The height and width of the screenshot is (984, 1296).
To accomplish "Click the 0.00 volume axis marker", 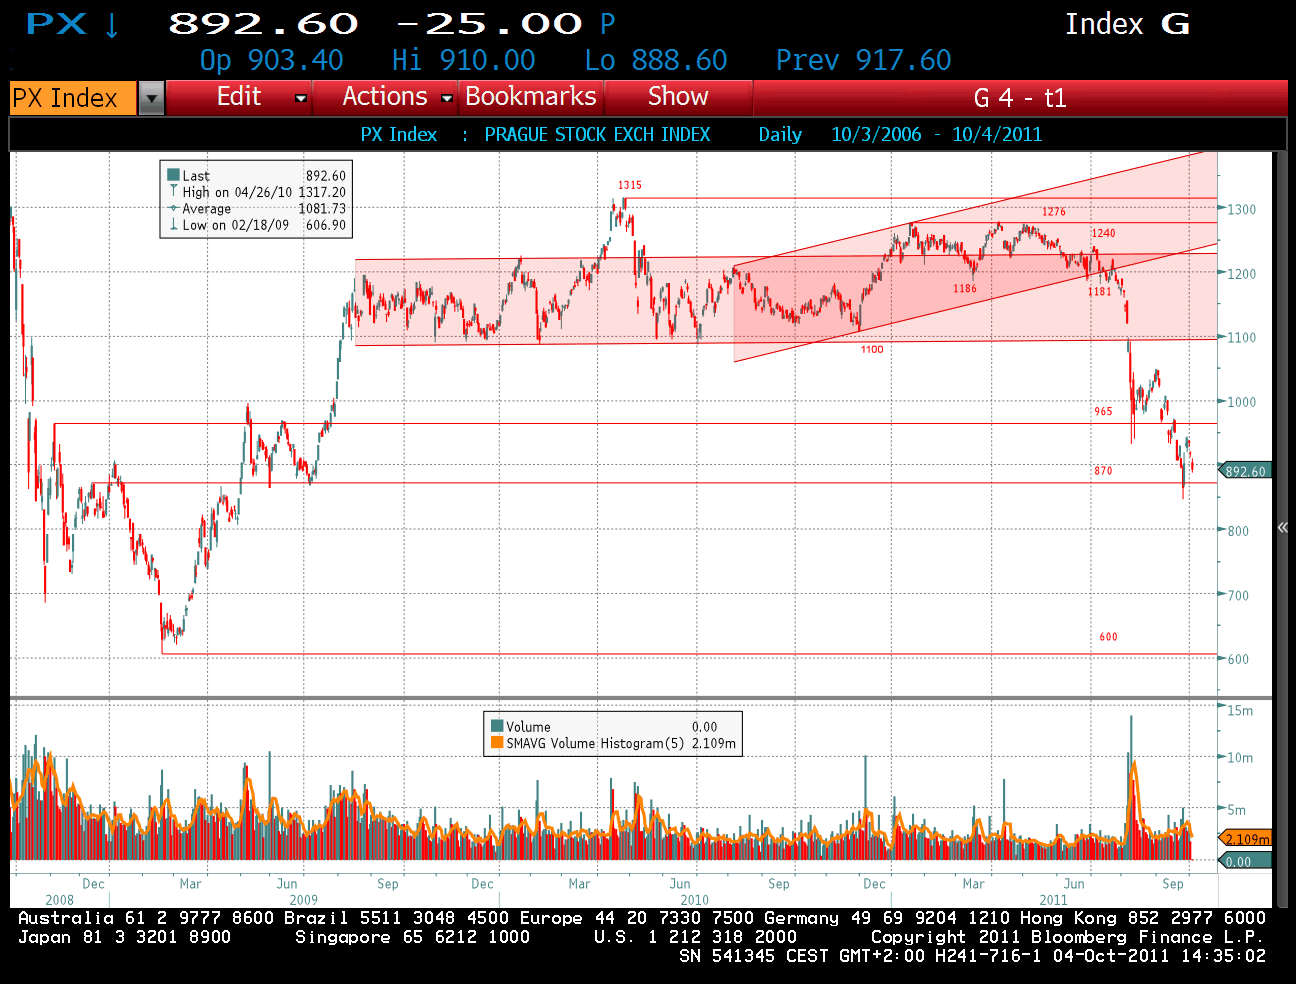I will pos(1244,861).
